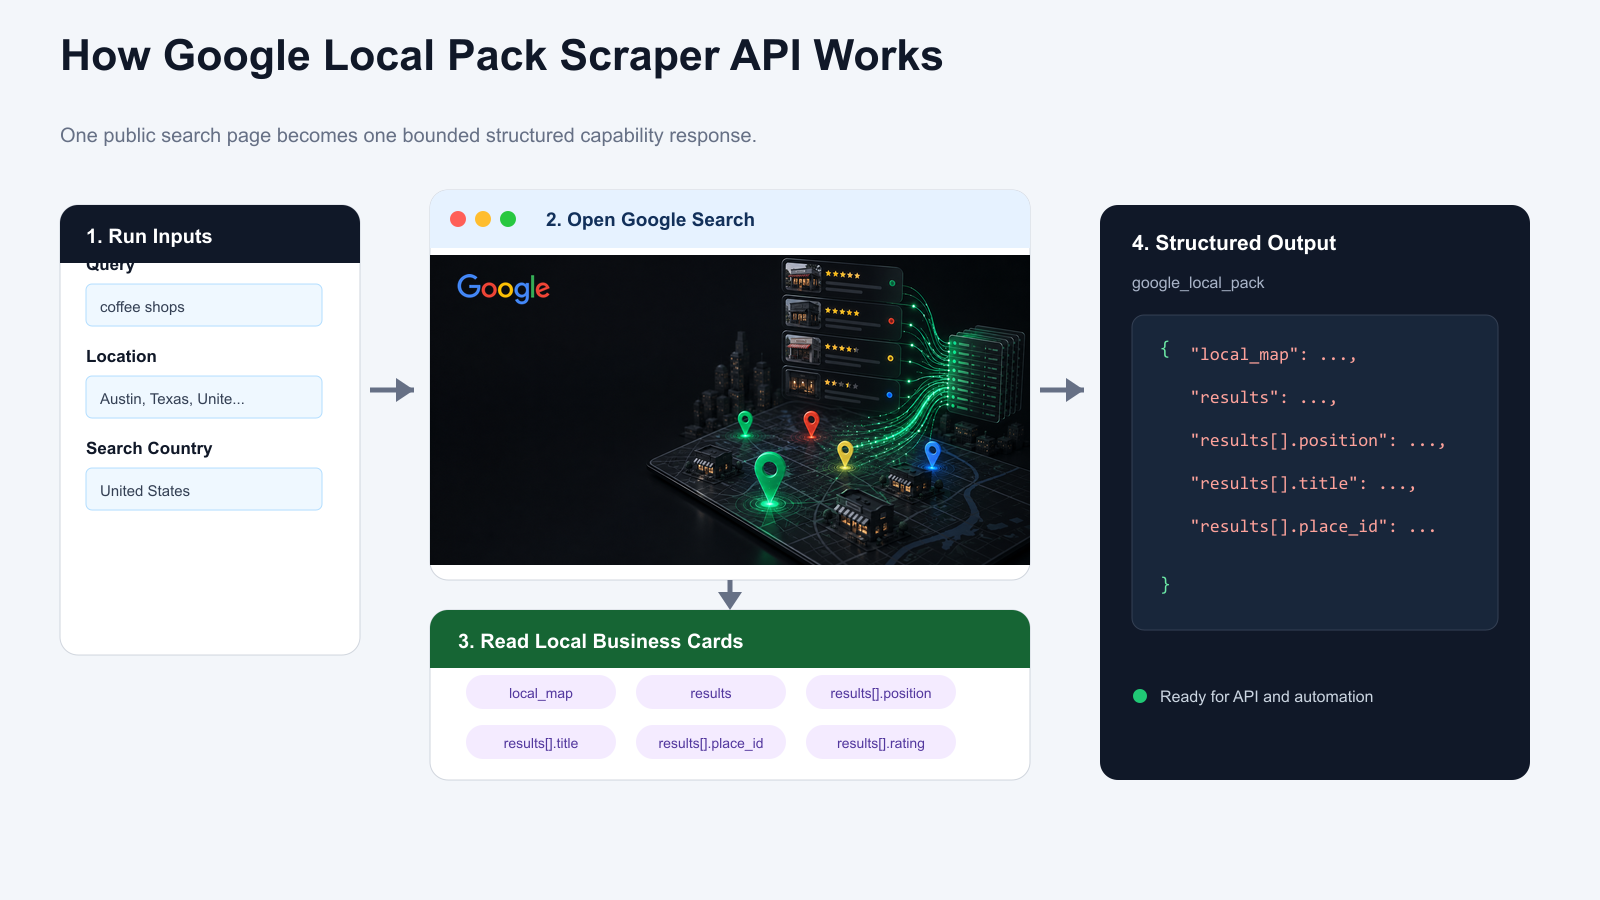Click the "results": ..., JSON line
1600x900 pixels.
click(1263, 398)
